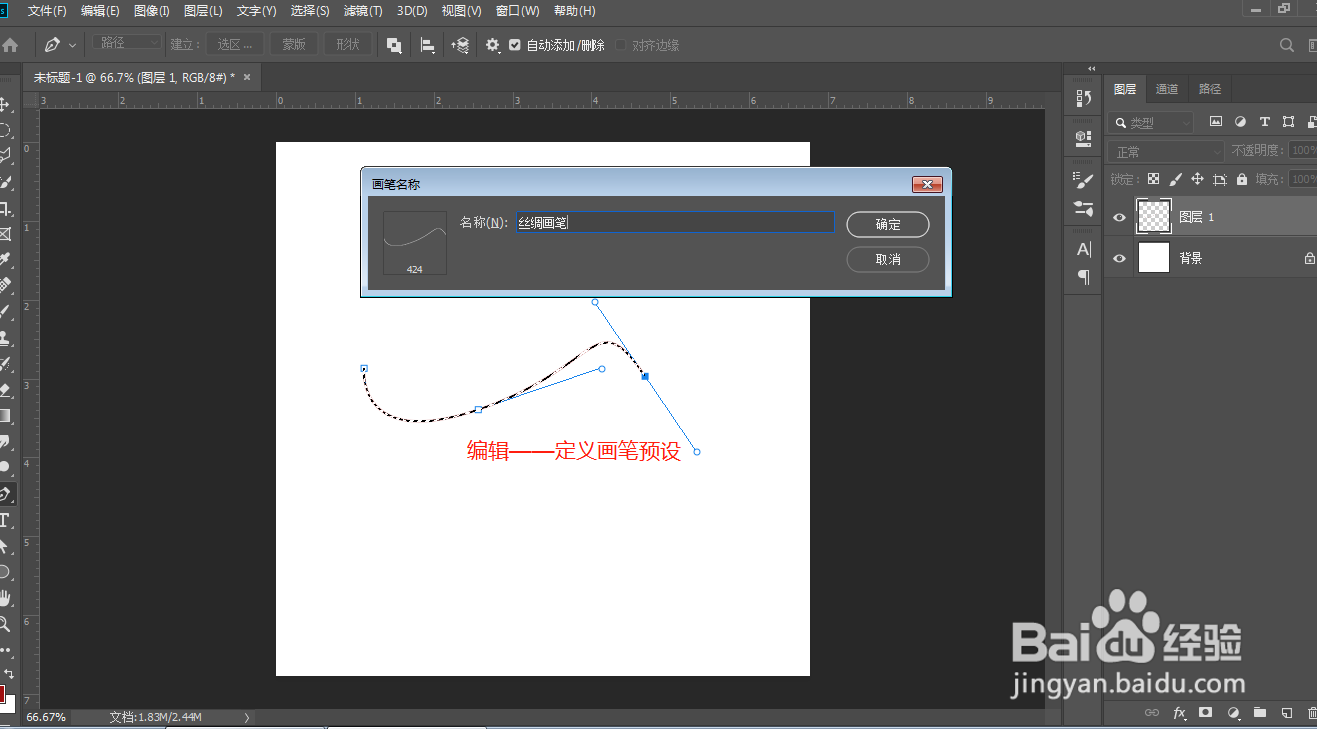Screen dimensions: 1317x729
Task: Select the Clone Stamp tool
Action: (x=5, y=338)
